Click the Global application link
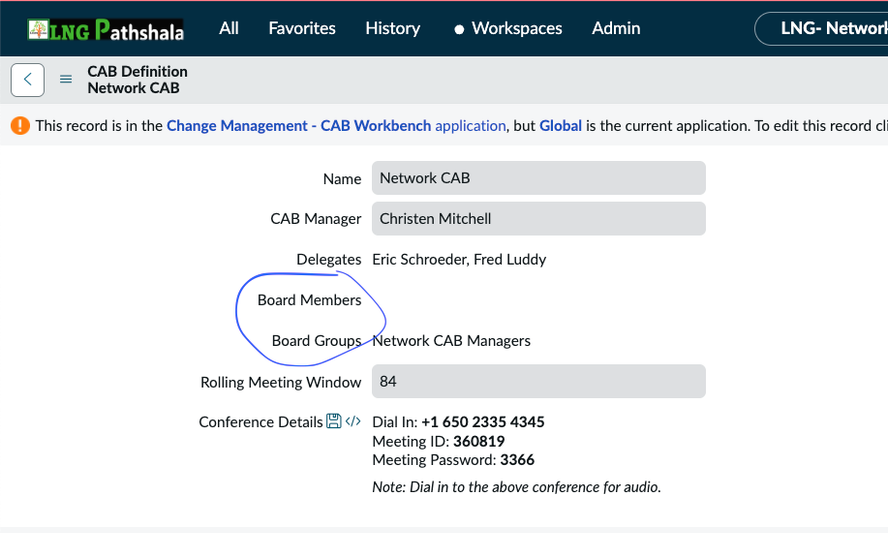This screenshot has width=888, height=533. click(x=560, y=126)
